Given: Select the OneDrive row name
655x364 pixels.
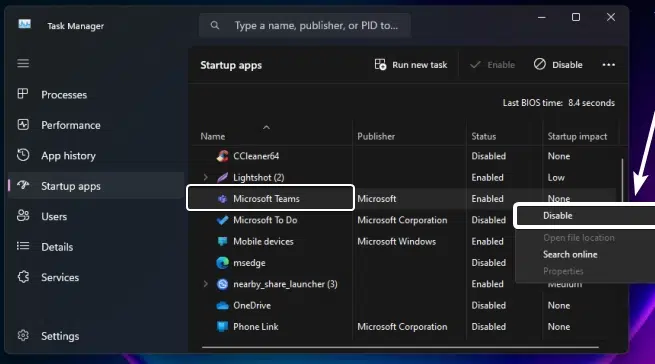Looking at the screenshot, I should tap(252, 305).
